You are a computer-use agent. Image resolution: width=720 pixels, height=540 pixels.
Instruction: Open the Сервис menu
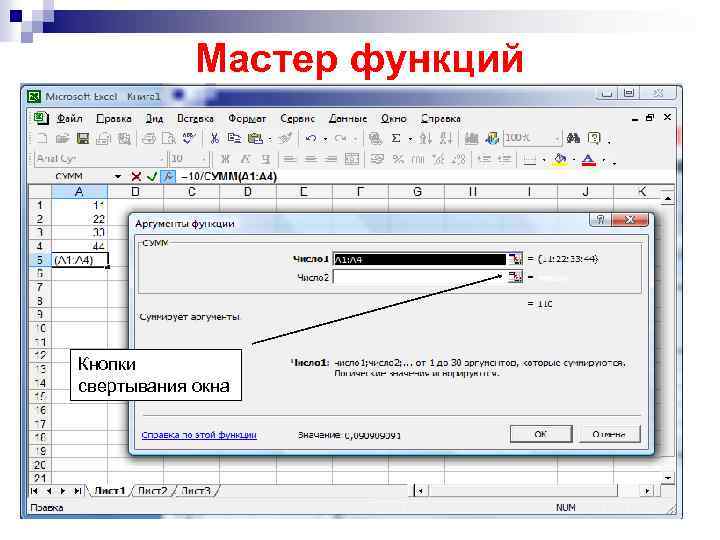(x=298, y=118)
